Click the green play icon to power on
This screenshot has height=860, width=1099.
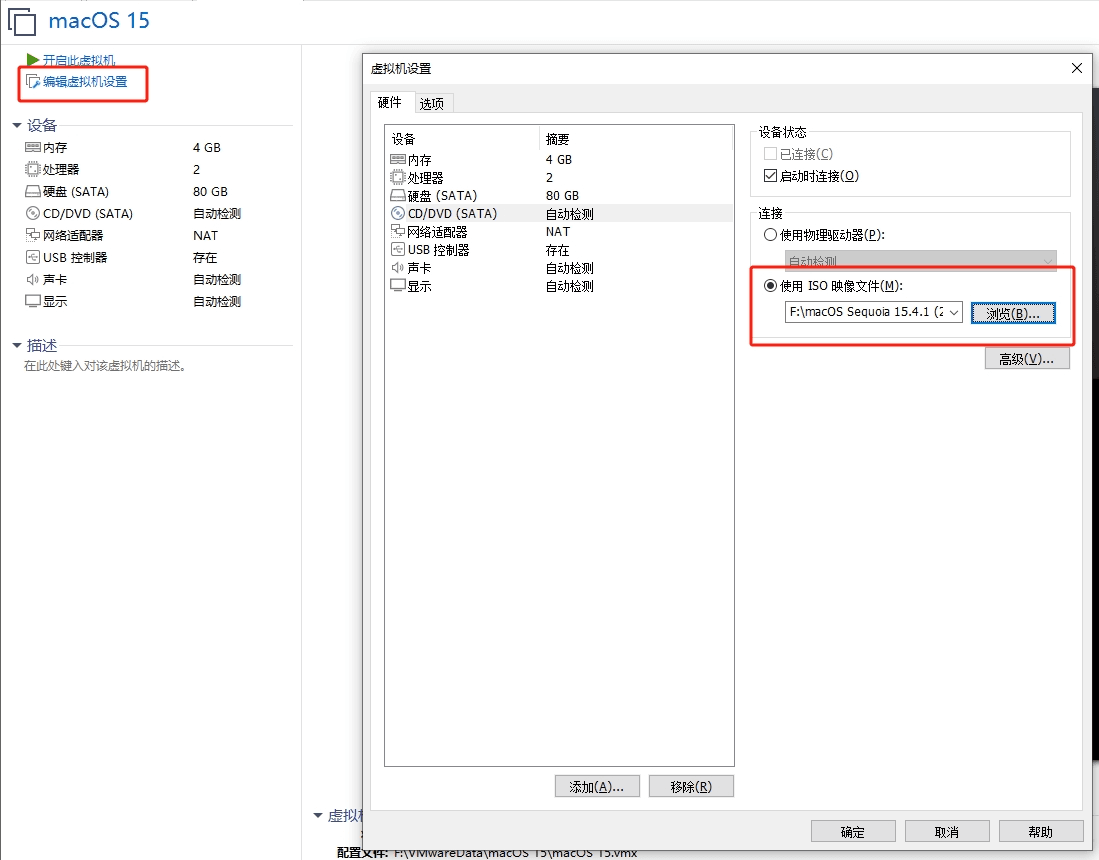32,60
